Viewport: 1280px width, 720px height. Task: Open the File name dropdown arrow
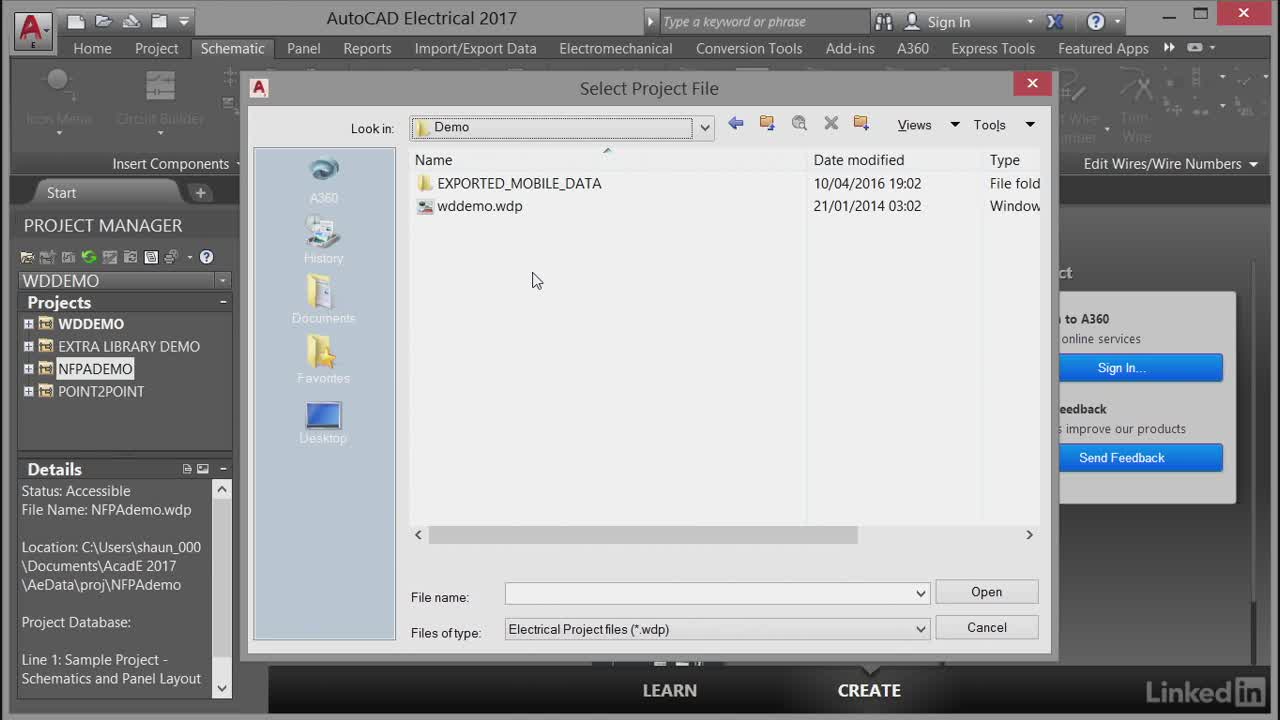click(920, 593)
